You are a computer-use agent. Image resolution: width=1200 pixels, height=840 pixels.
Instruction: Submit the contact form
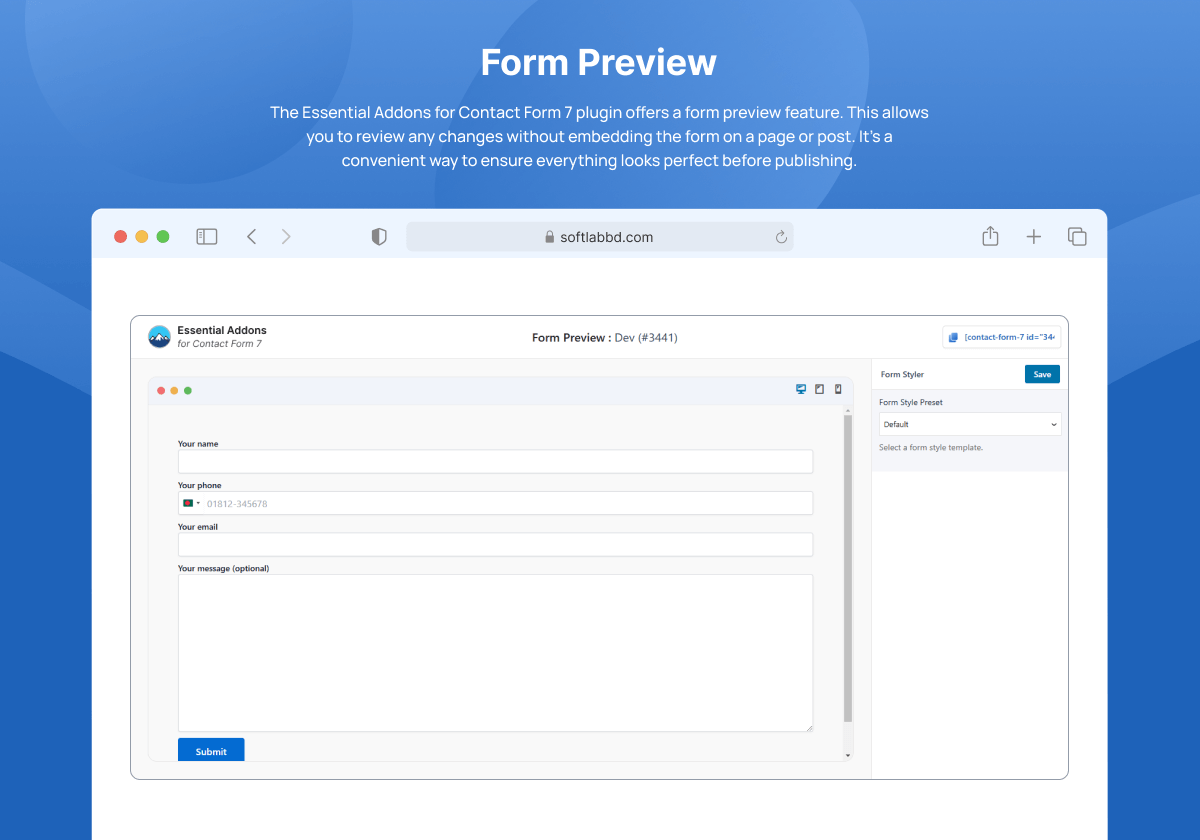coord(211,750)
